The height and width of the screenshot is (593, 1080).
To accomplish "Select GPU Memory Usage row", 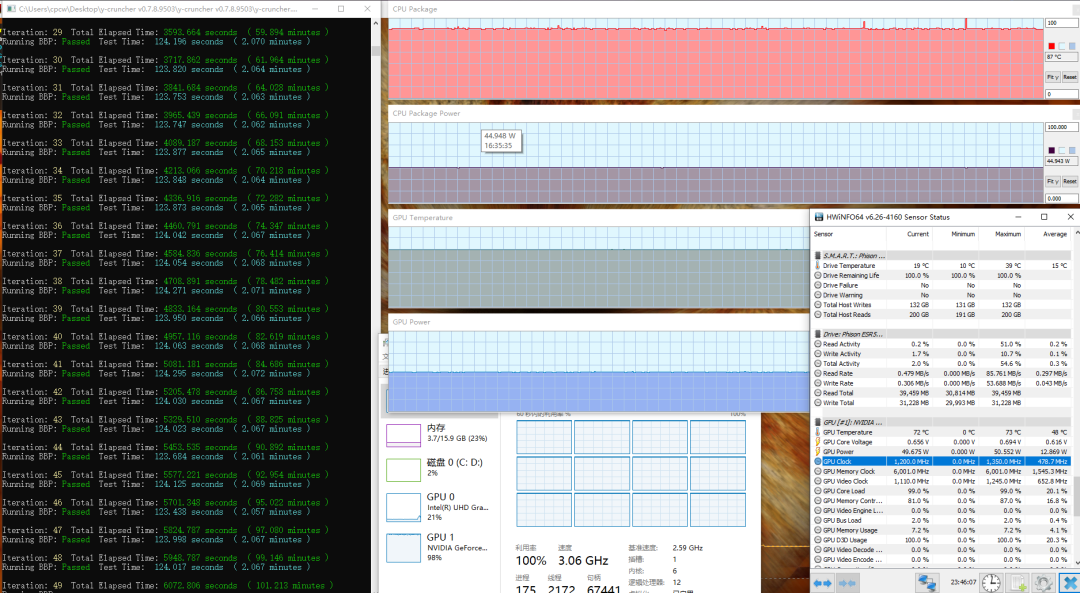I will (x=941, y=530).
